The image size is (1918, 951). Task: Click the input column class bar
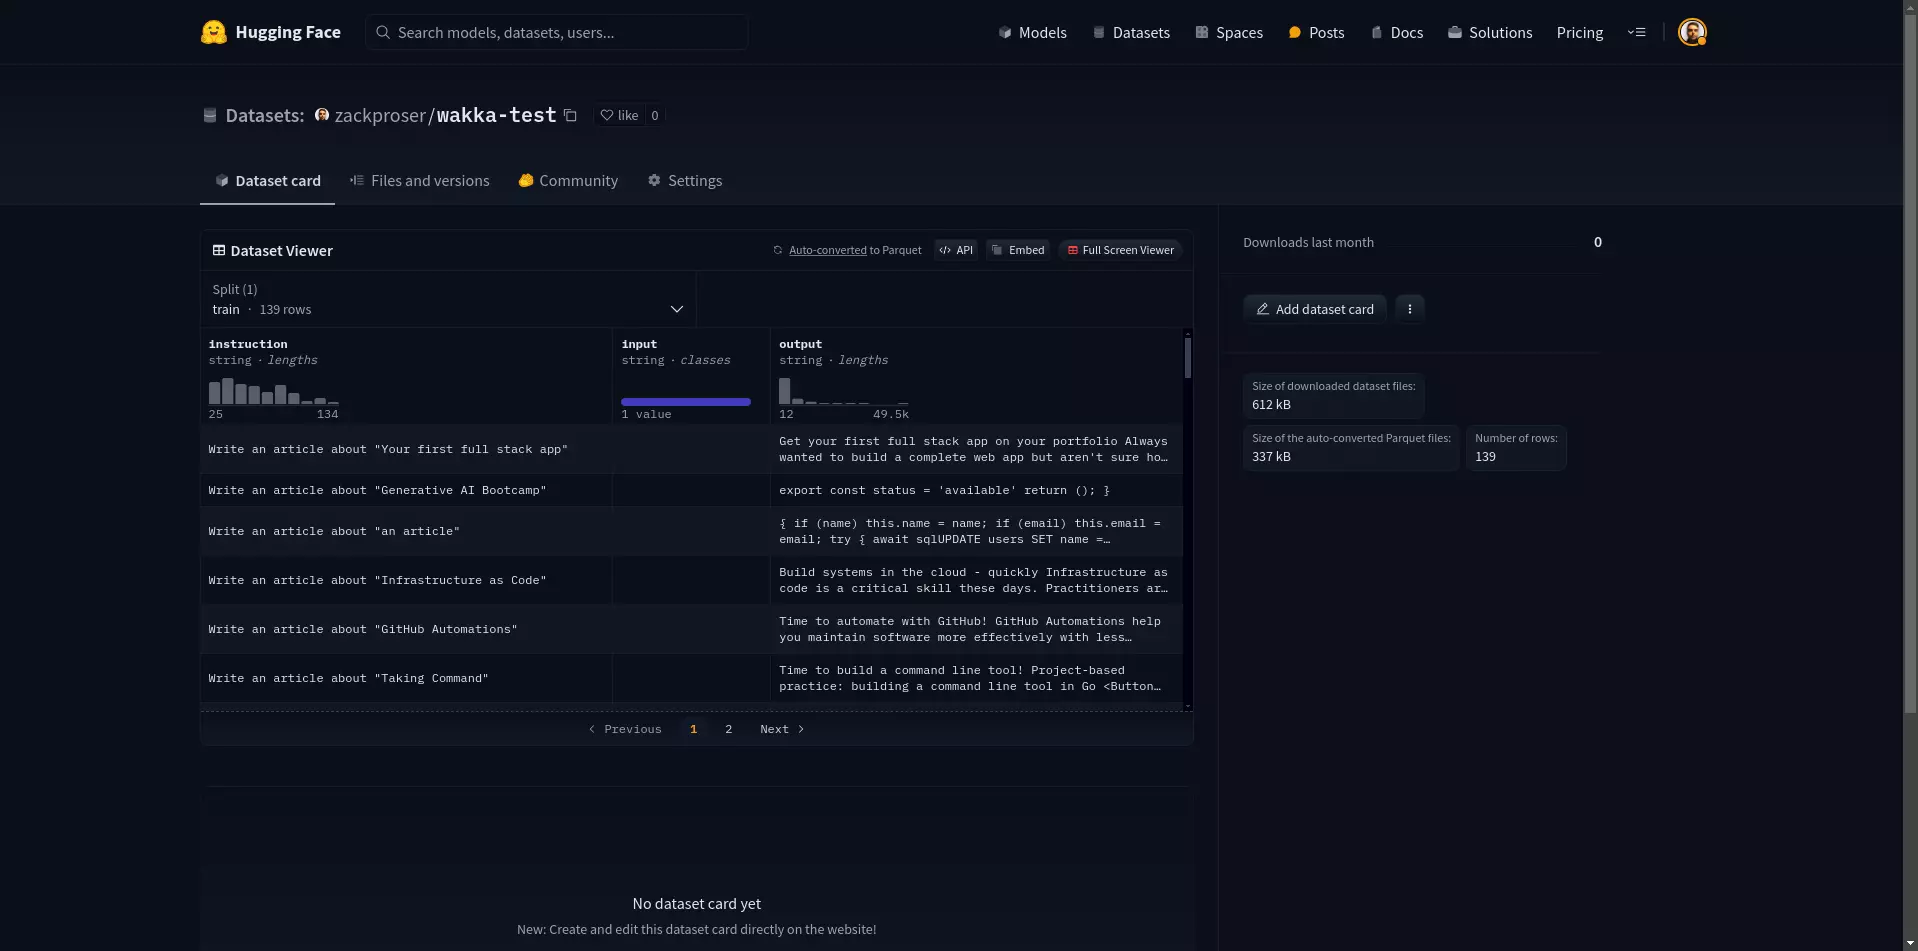pyautogui.click(x=685, y=402)
